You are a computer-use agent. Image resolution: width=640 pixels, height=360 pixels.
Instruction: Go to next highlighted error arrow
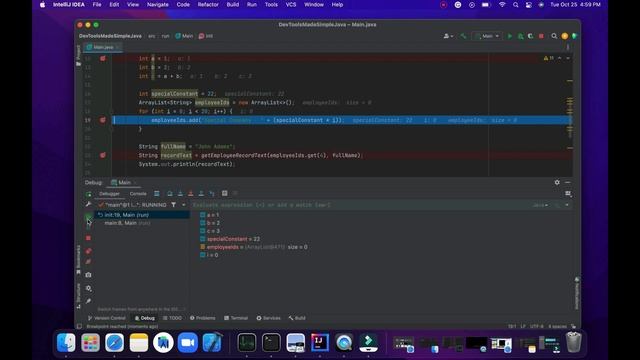coord(568,58)
